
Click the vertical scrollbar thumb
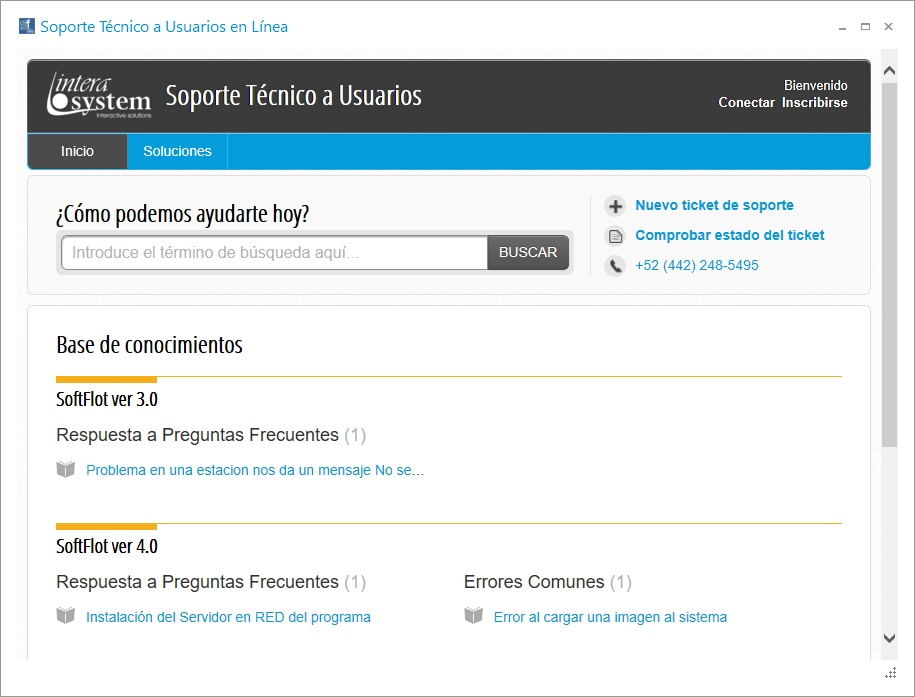coord(889,260)
